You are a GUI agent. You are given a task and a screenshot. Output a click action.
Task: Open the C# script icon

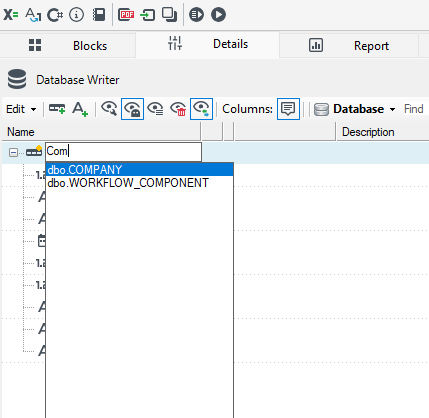55,15
